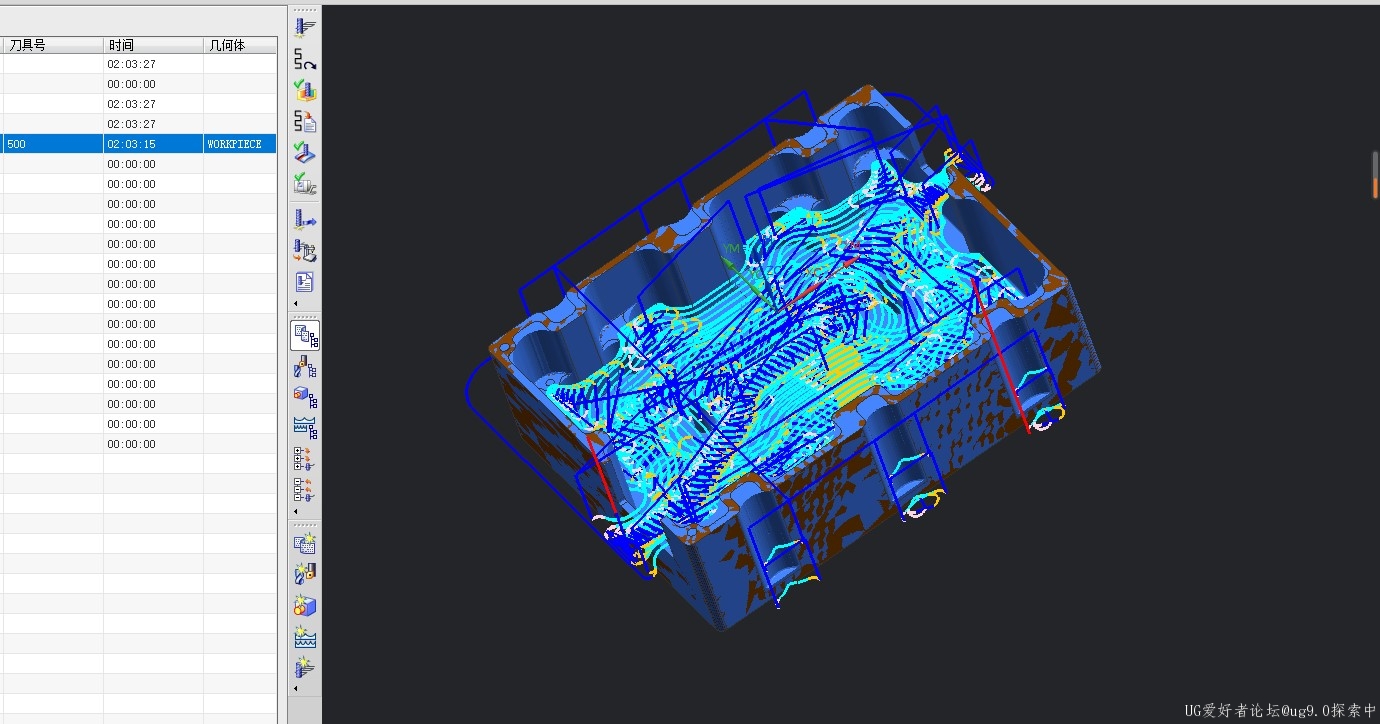
Task: Click the Create Geometry icon
Action: (305, 605)
